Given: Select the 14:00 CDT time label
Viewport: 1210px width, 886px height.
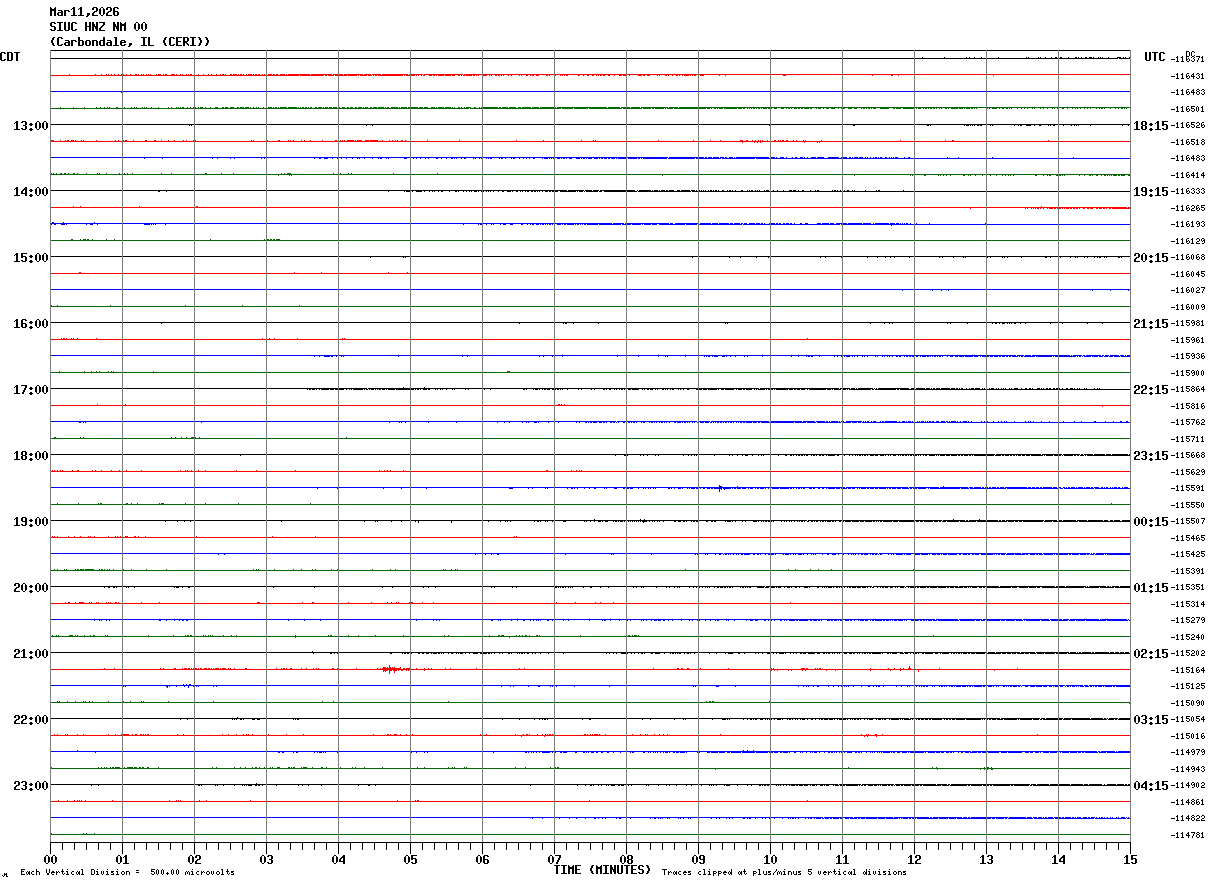Looking at the screenshot, I should [30, 191].
